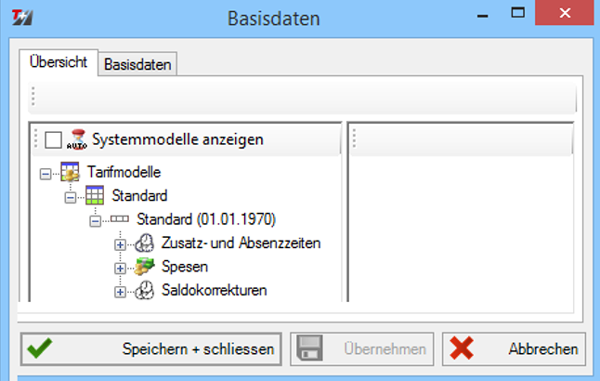Viewport: 600px width, 381px height.
Task: Collapse the Standard (01.01.1970) node
Action: click(95, 221)
